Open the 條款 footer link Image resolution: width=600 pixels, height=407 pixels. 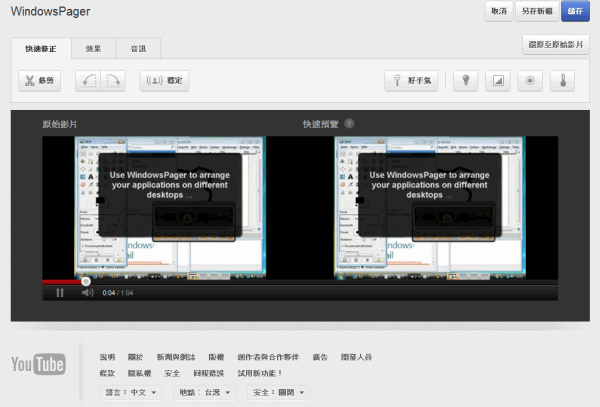(x=107, y=373)
